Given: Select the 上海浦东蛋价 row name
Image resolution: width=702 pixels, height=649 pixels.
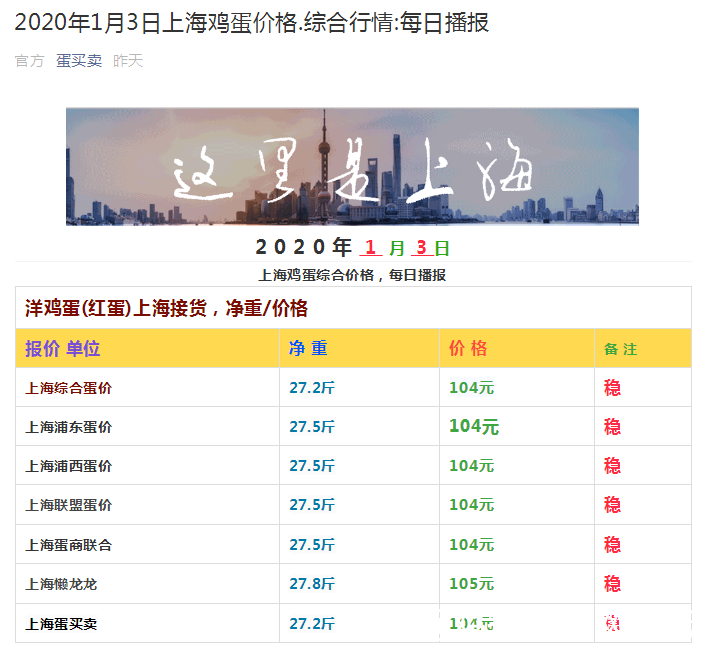Looking at the screenshot, I should click(69, 427).
